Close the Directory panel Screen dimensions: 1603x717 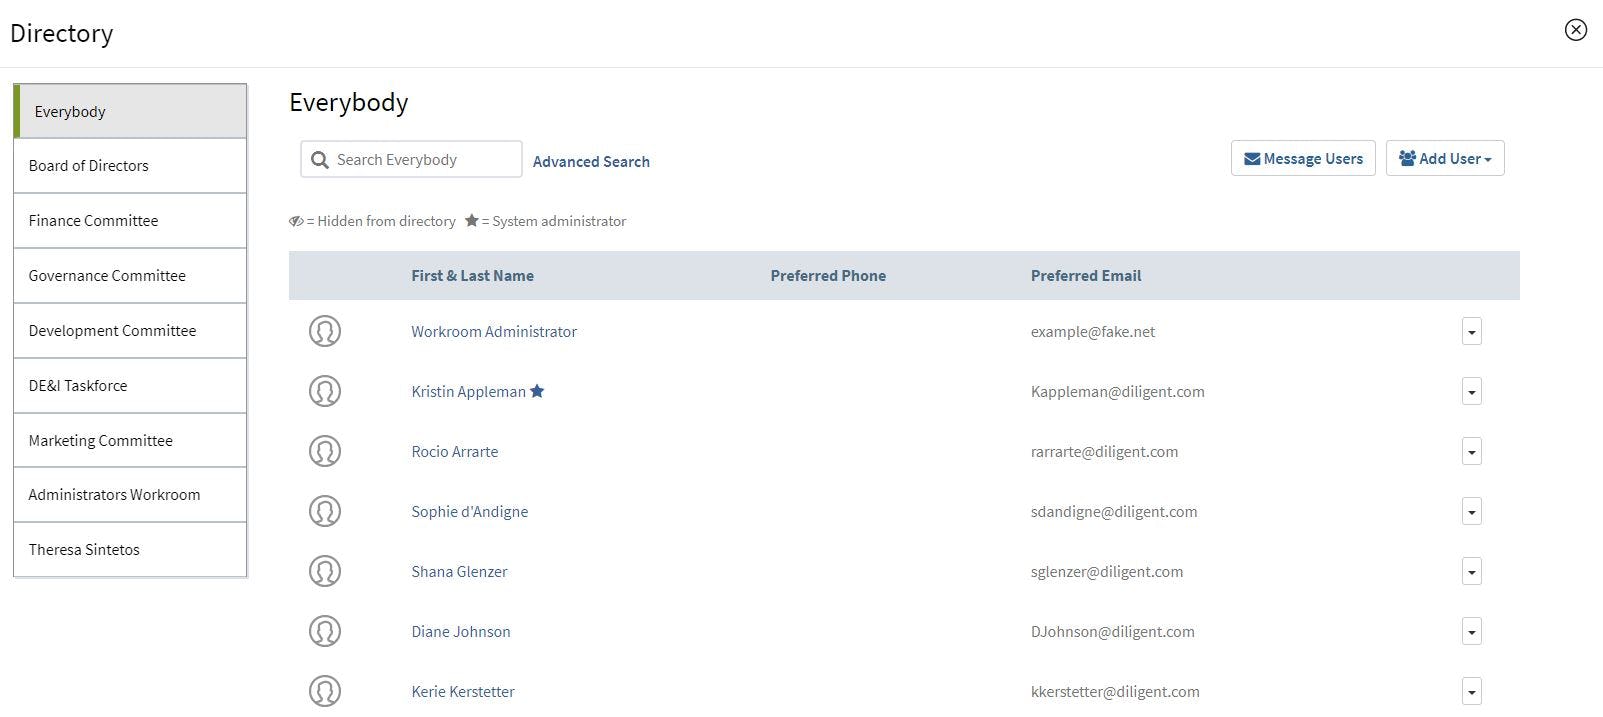click(x=1575, y=30)
